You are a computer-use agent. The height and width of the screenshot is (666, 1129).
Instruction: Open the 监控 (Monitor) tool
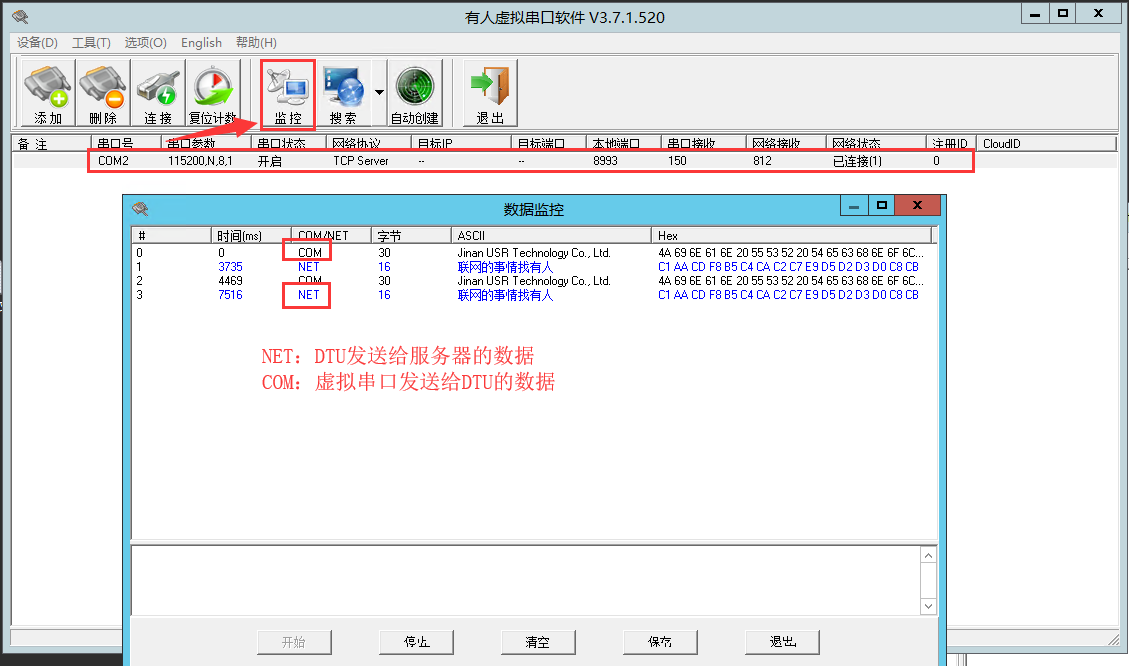[x=288, y=94]
